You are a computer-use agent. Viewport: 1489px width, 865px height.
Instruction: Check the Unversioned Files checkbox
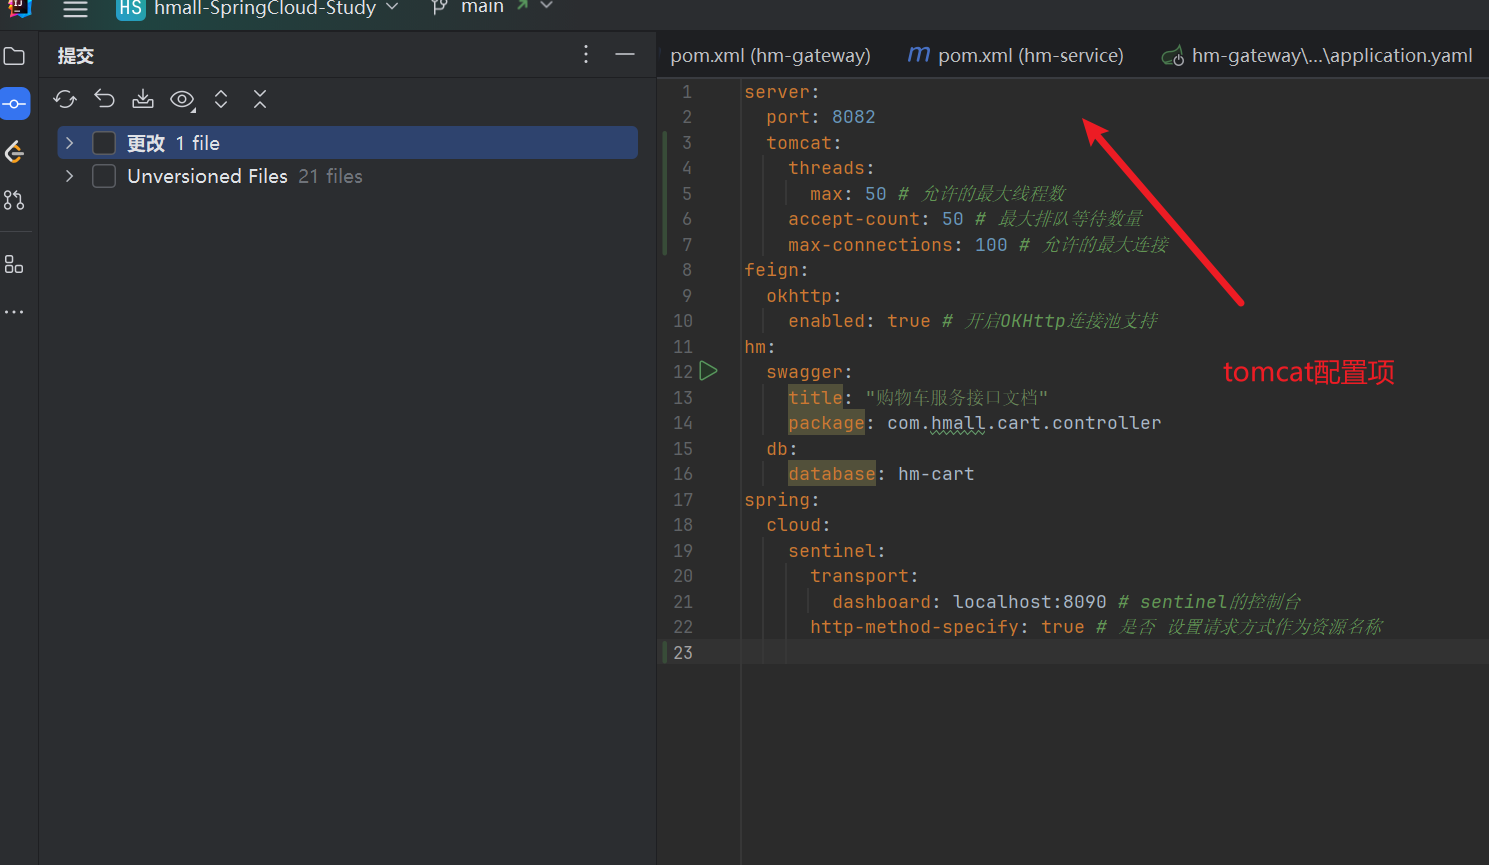tap(104, 176)
